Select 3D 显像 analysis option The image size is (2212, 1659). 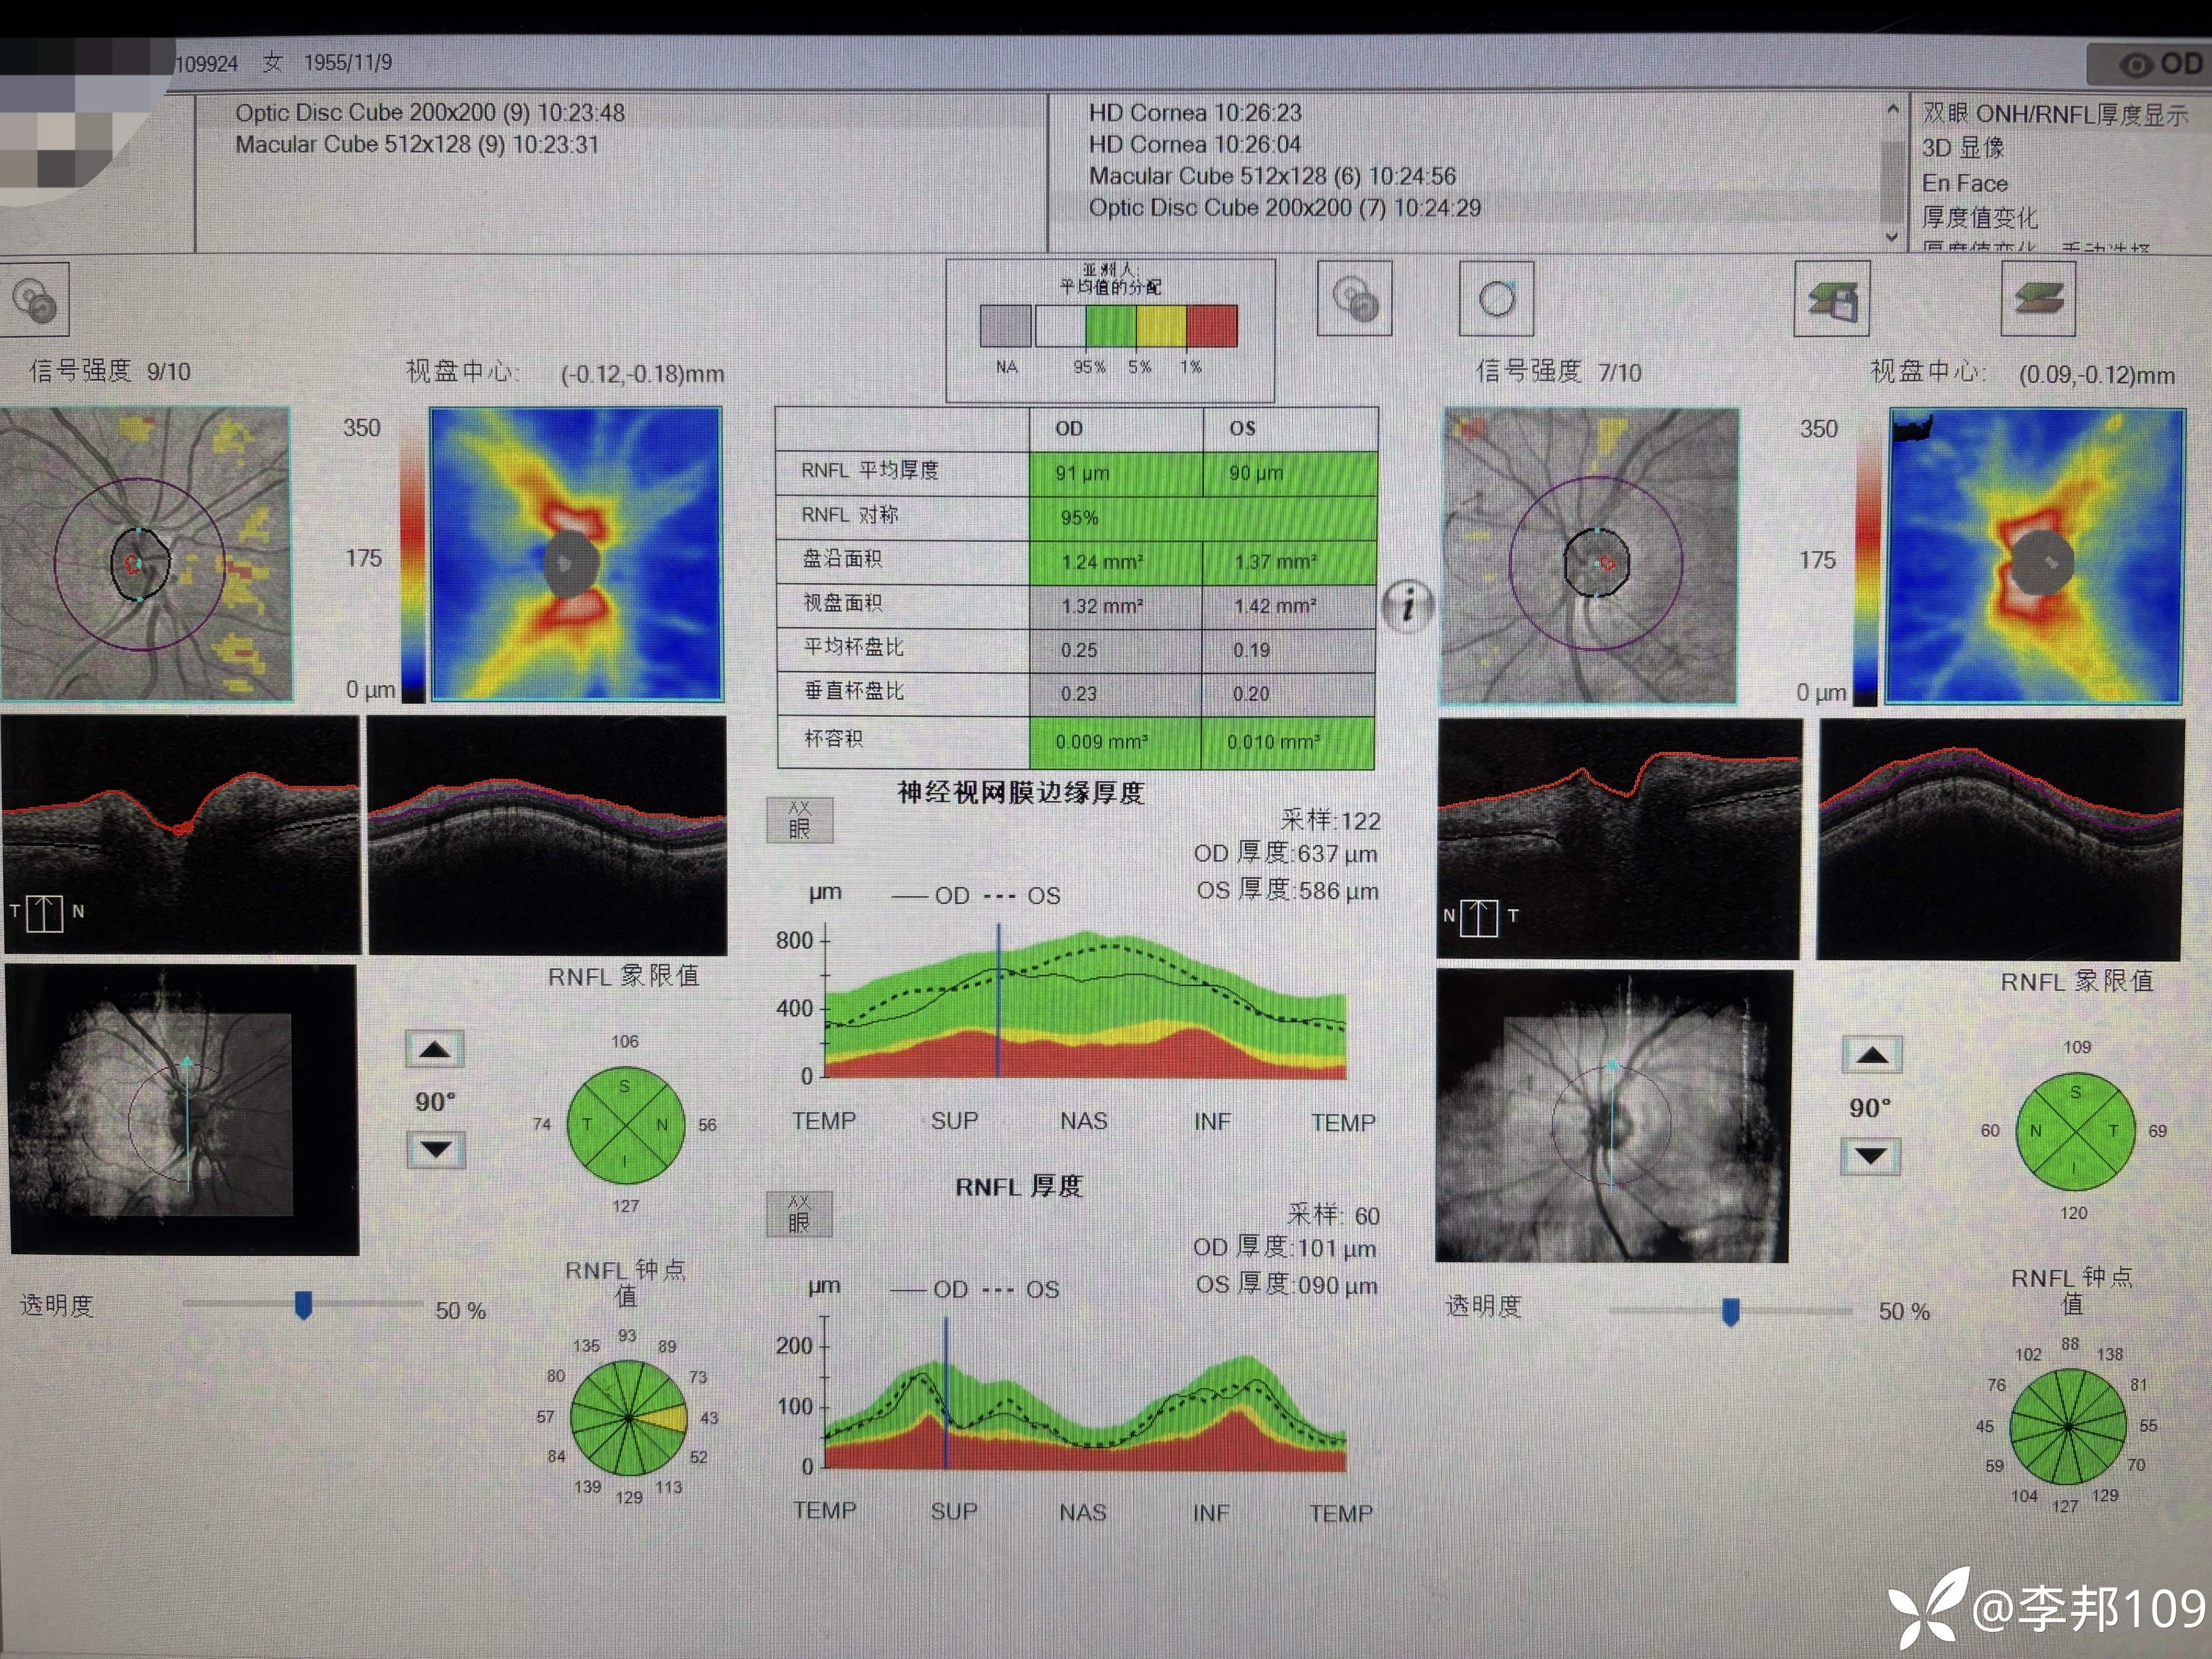1963,148
